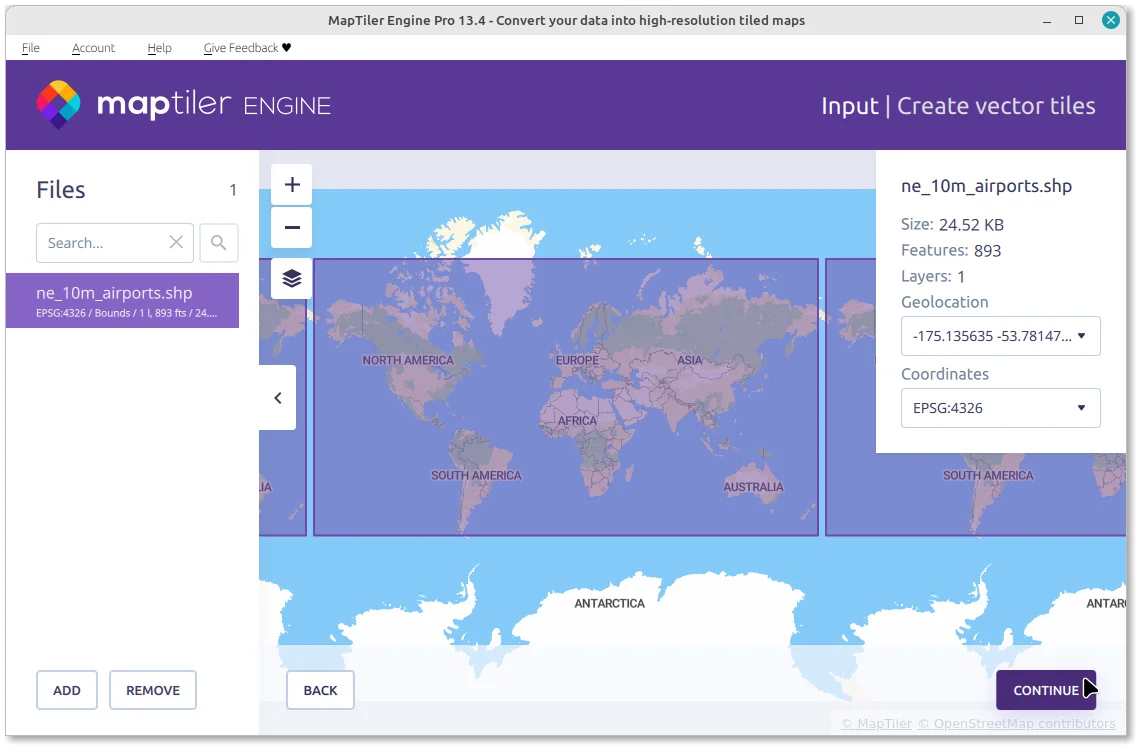The width and height of the screenshot is (1136, 745).
Task: Click the Layers: 1 text
Action: [932, 276]
